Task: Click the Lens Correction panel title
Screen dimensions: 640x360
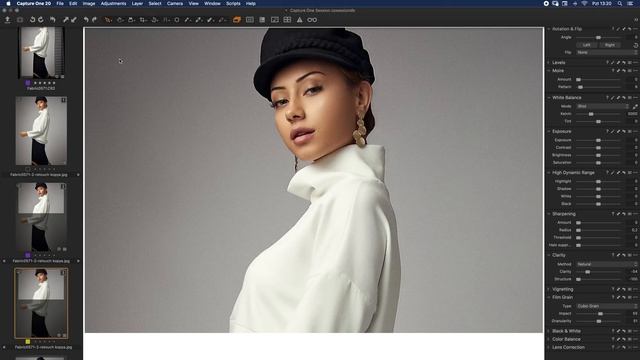Action: point(568,347)
